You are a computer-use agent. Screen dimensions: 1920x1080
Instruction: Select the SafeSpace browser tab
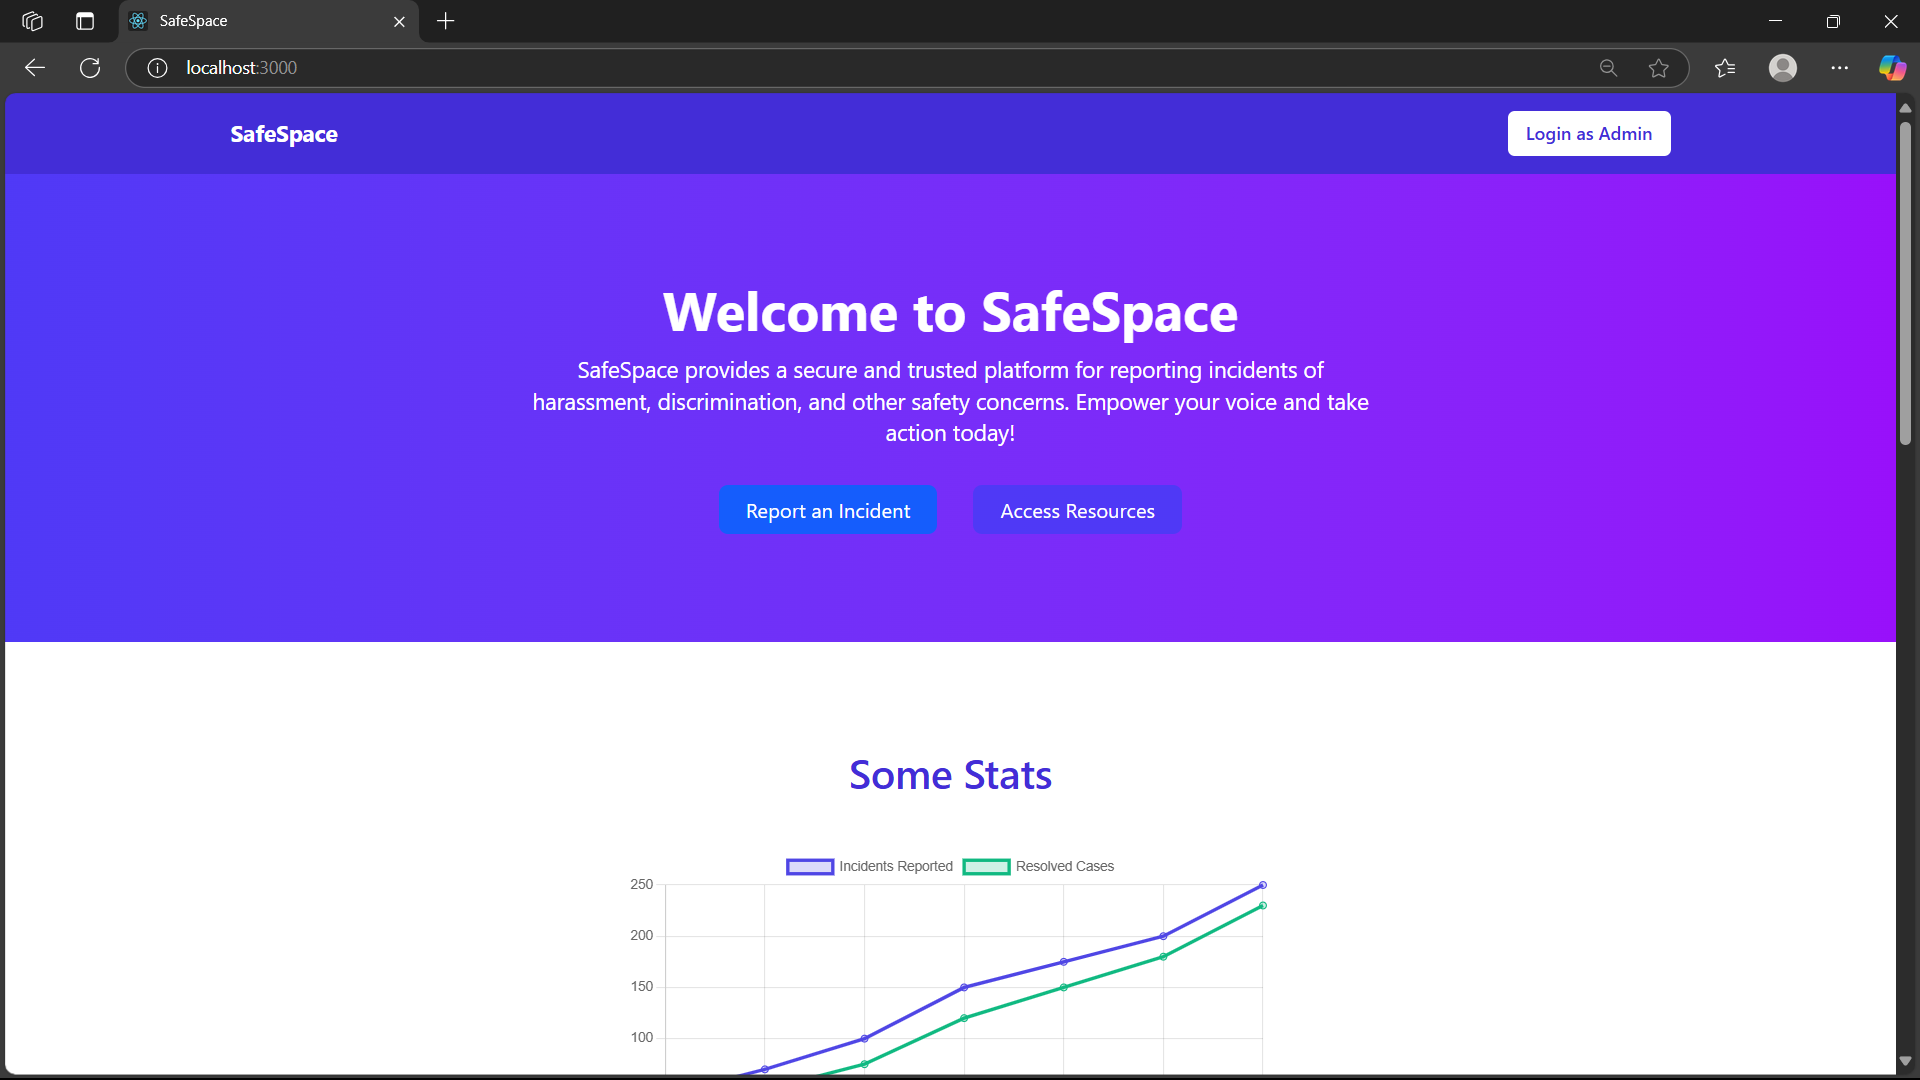(x=250, y=21)
